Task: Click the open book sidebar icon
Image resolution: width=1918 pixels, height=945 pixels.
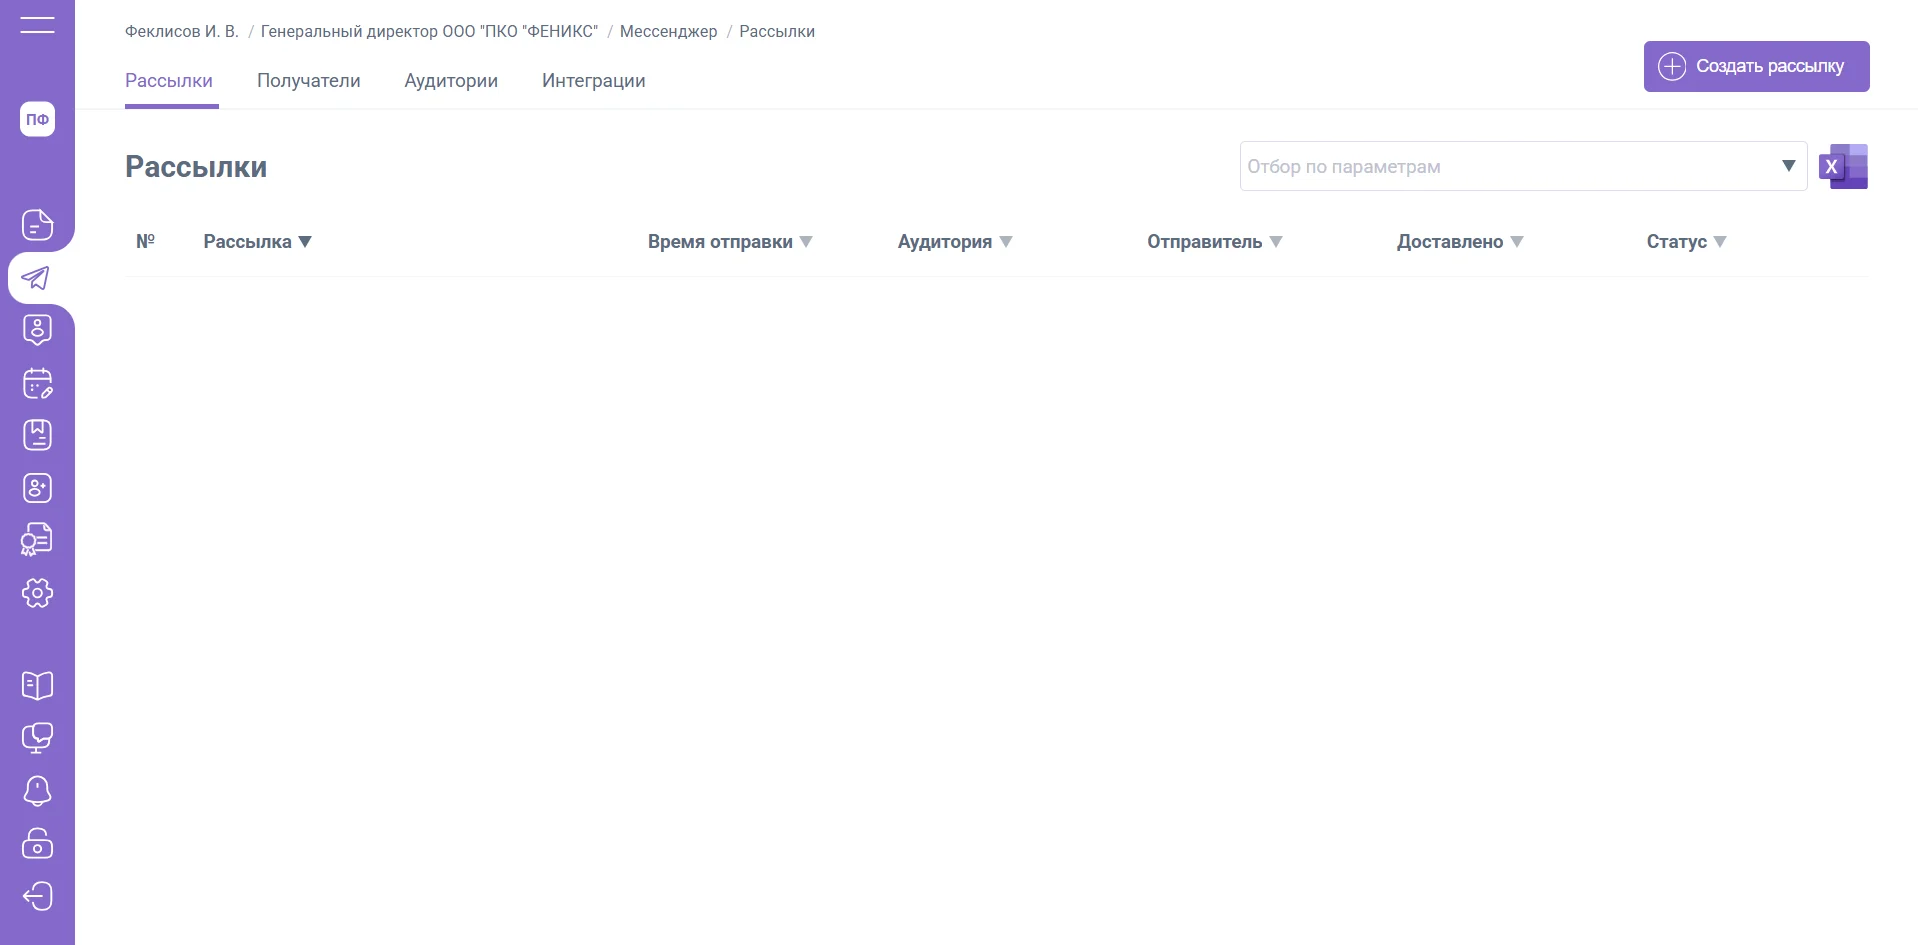Action: pos(37,685)
